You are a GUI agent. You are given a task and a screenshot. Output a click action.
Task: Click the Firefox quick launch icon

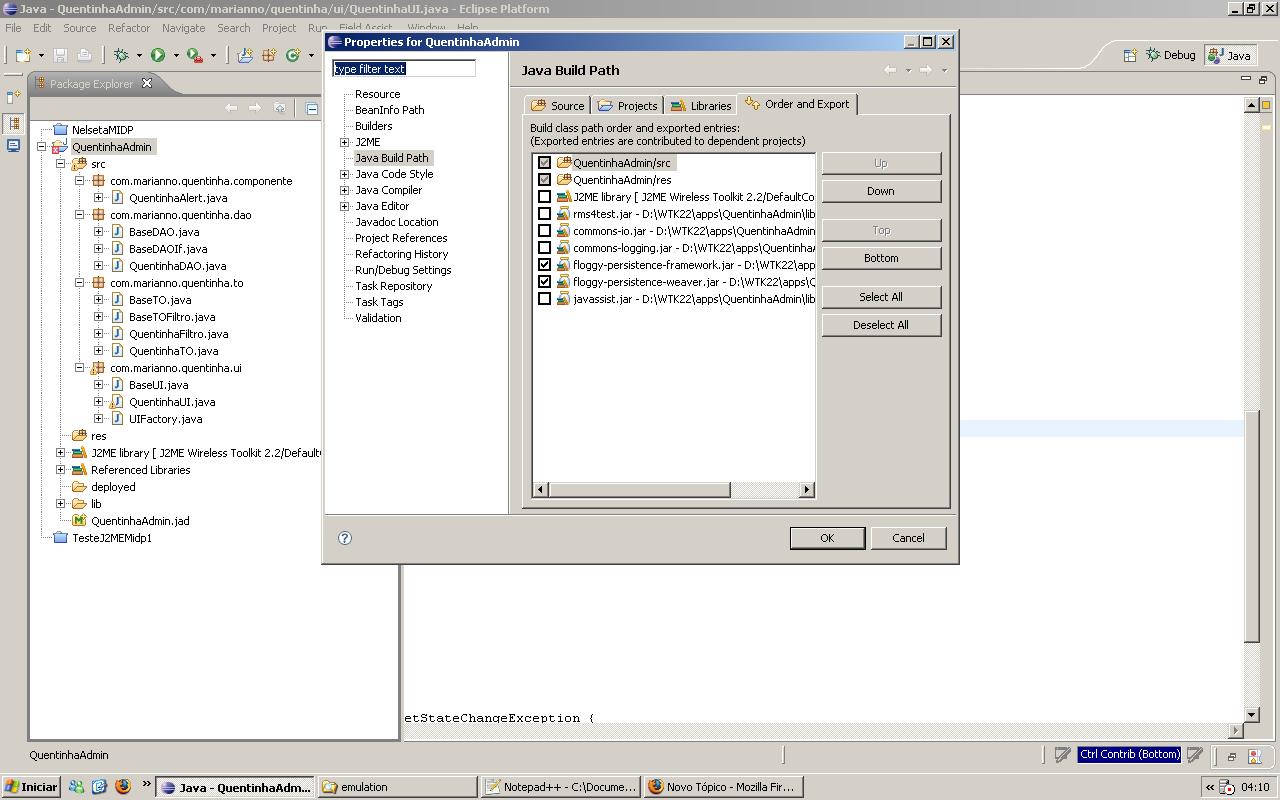point(123,787)
